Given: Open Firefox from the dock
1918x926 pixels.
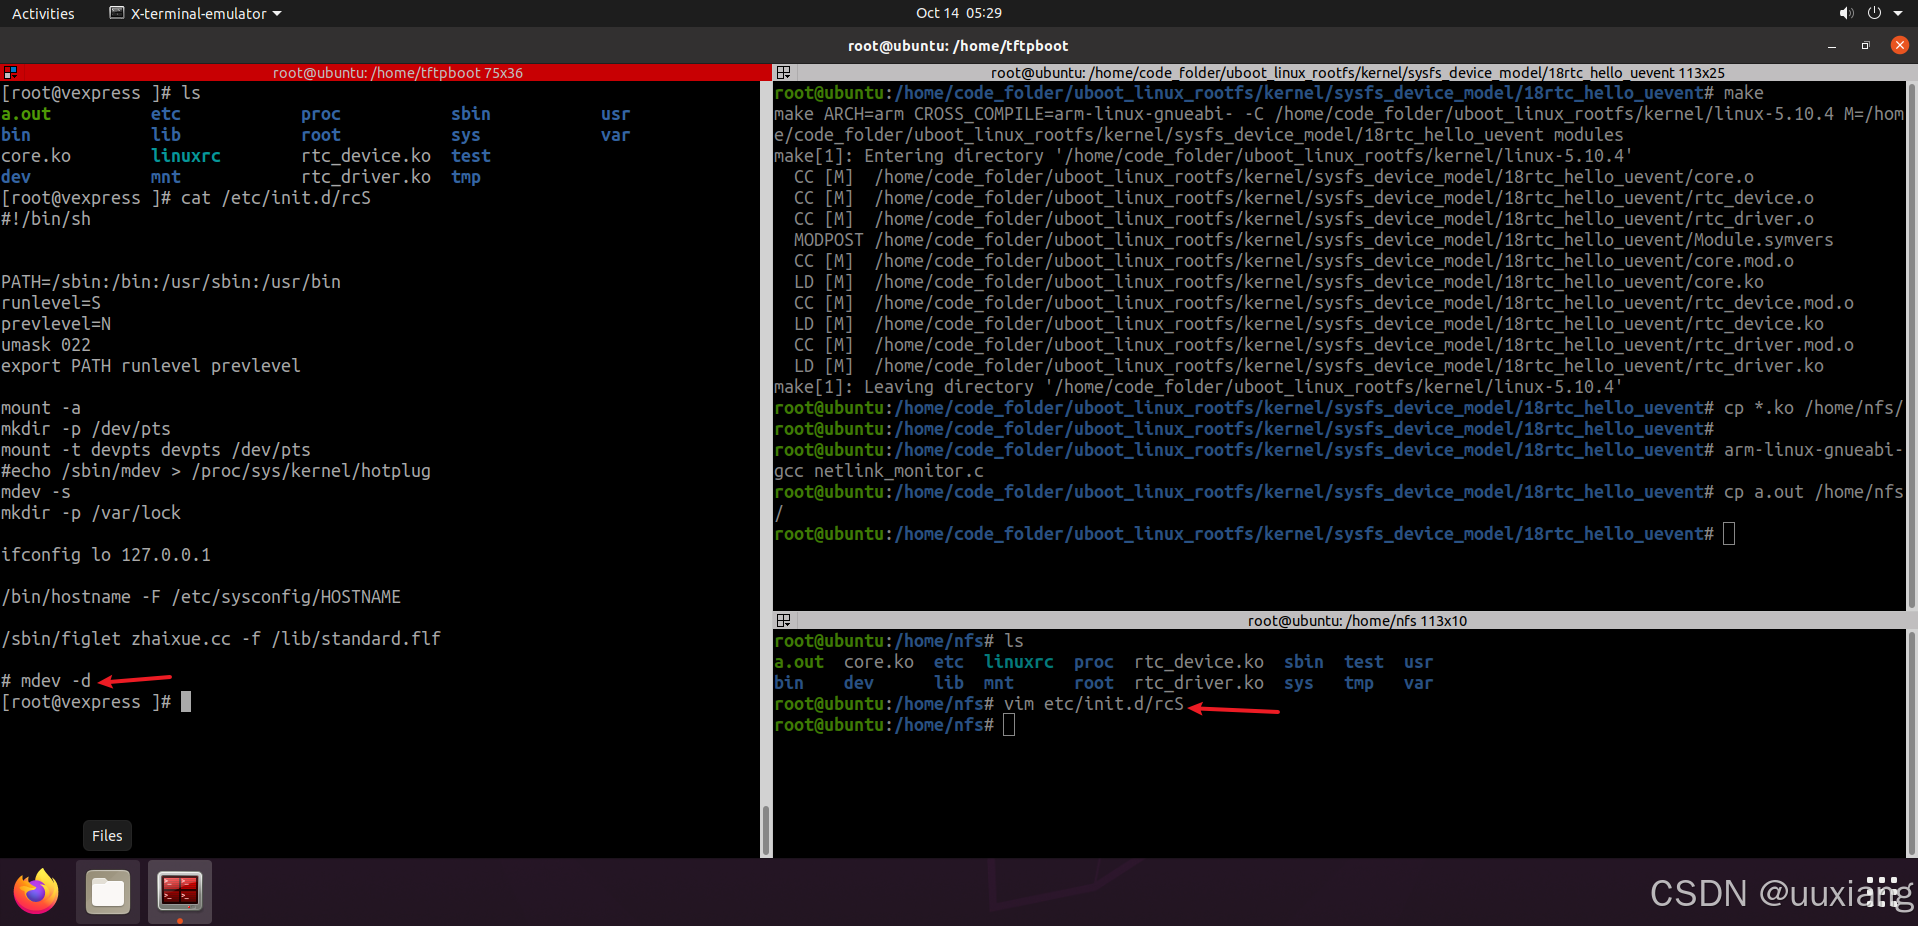Looking at the screenshot, I should coord(37,892).
